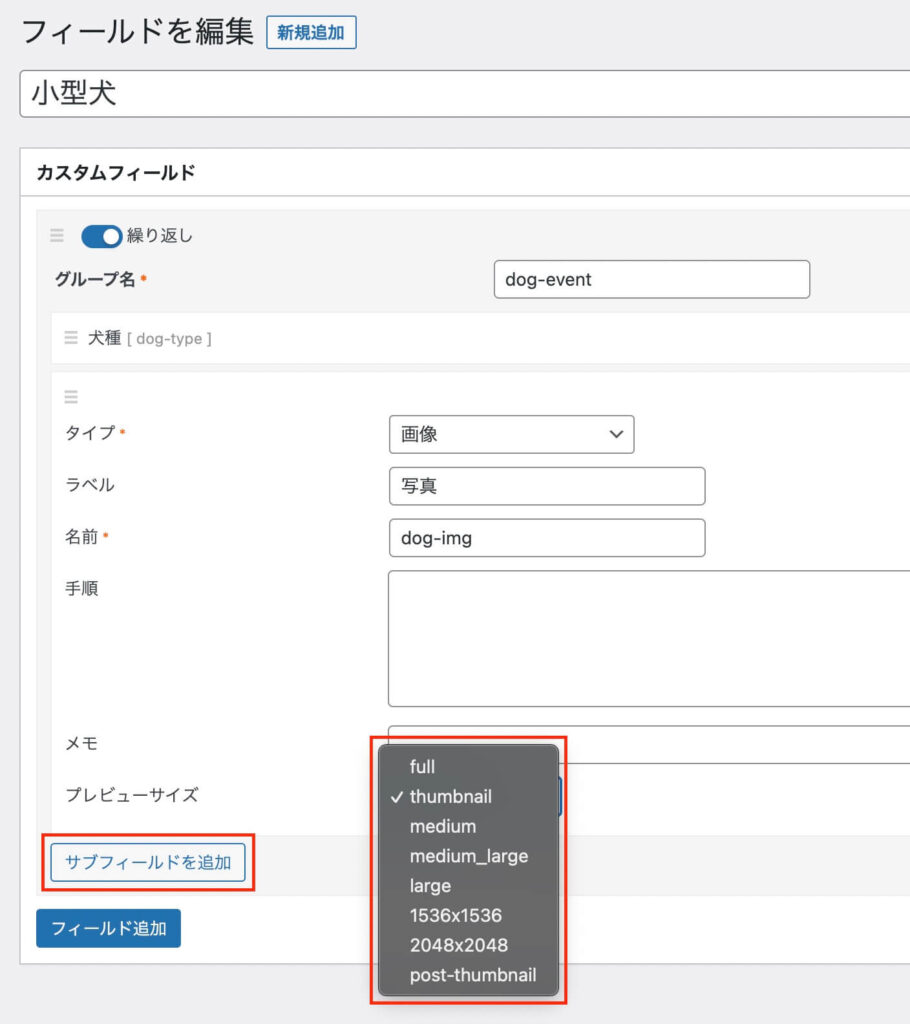Click the 名前 field containing dog-img
Image resolution: width=910 pixels, height=1024 pixels.
coord(546,538)
